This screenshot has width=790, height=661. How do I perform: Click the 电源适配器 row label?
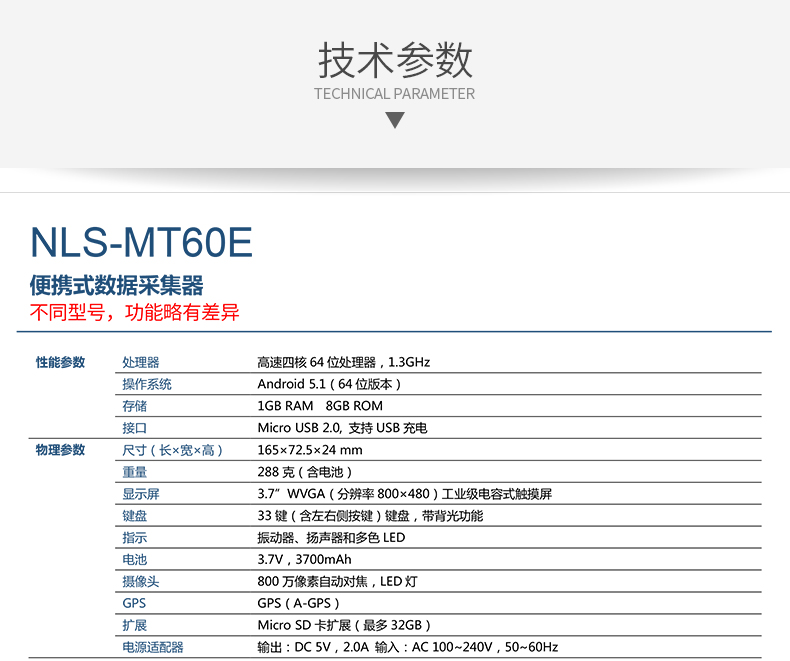153,647
